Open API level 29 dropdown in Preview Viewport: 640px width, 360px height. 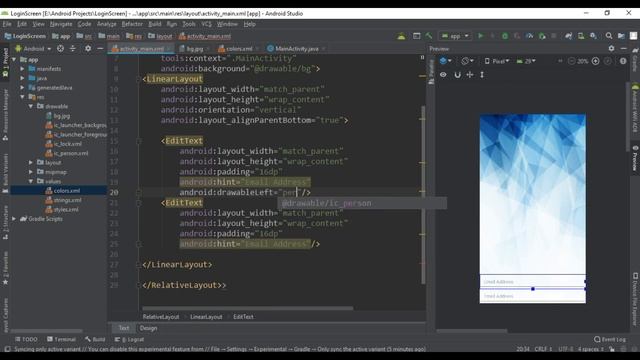tap(526, 61)
